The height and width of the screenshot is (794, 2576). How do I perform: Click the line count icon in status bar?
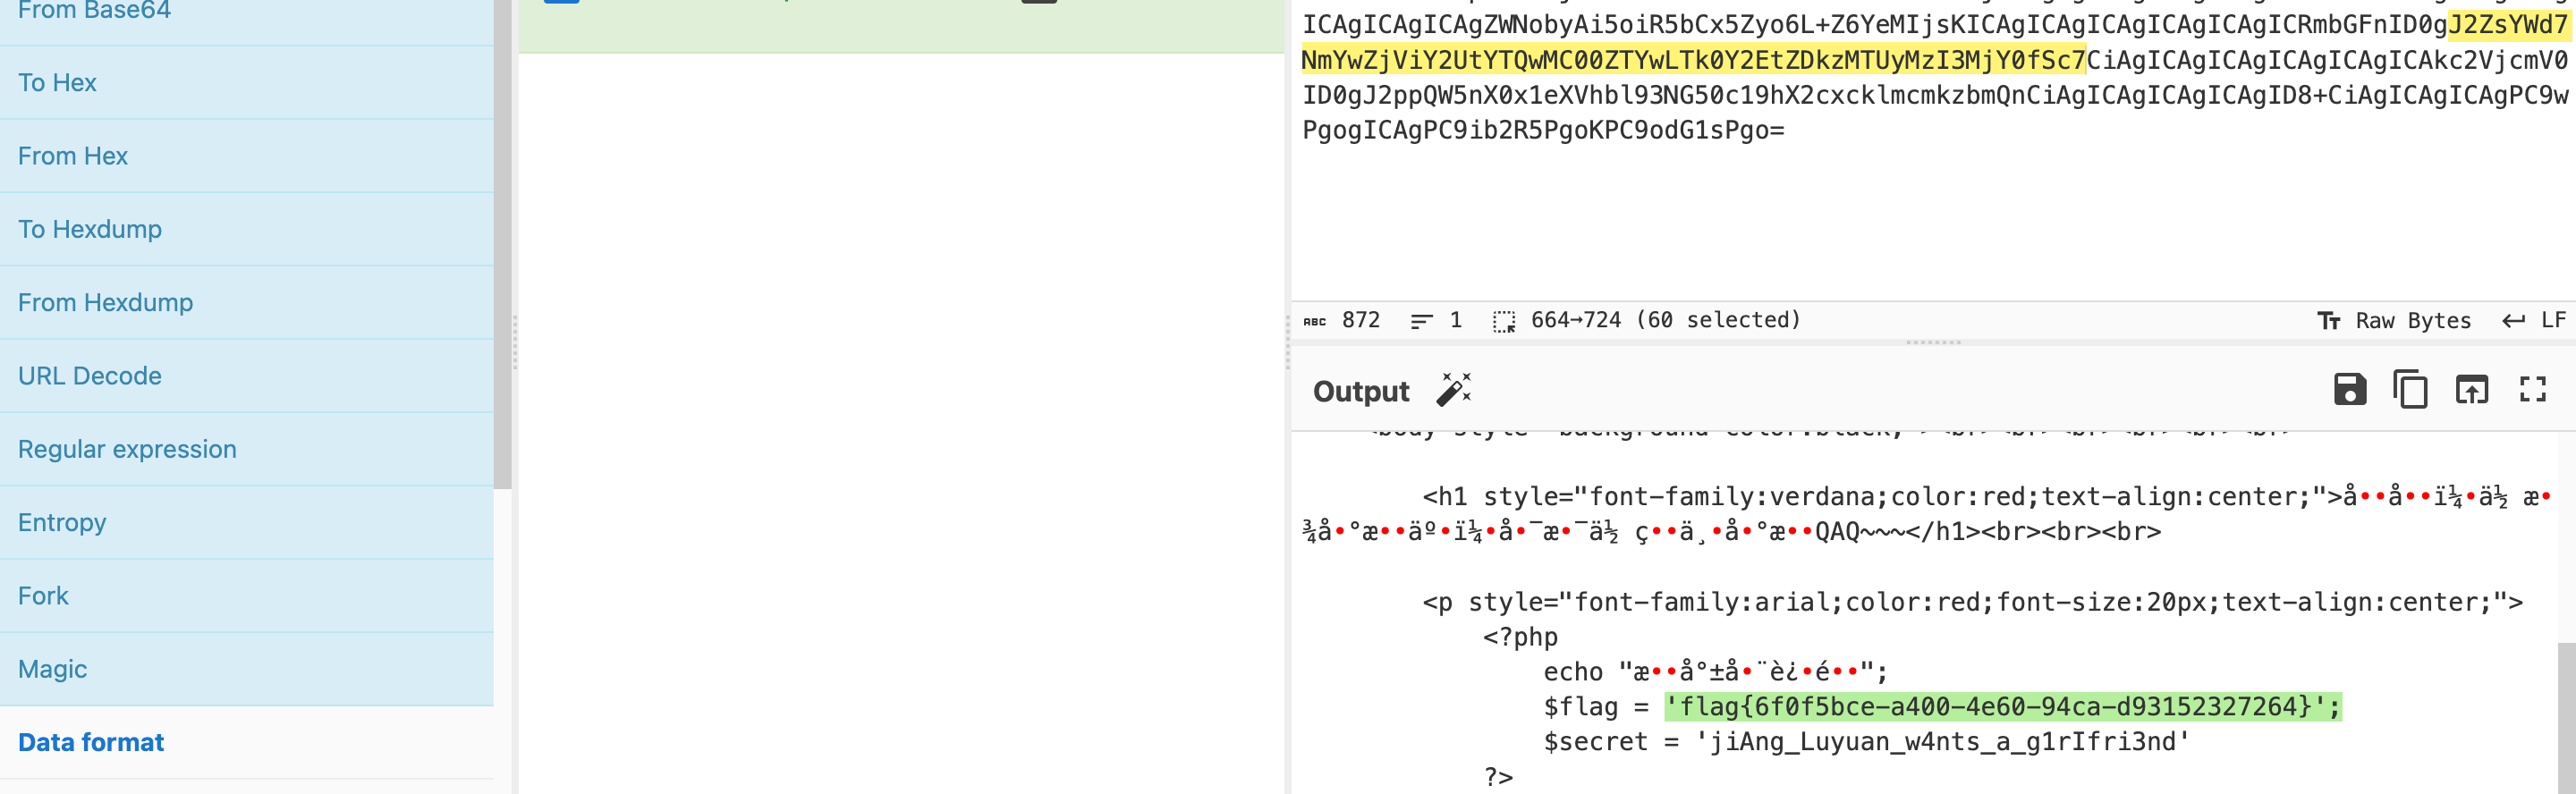point(1421,321)
